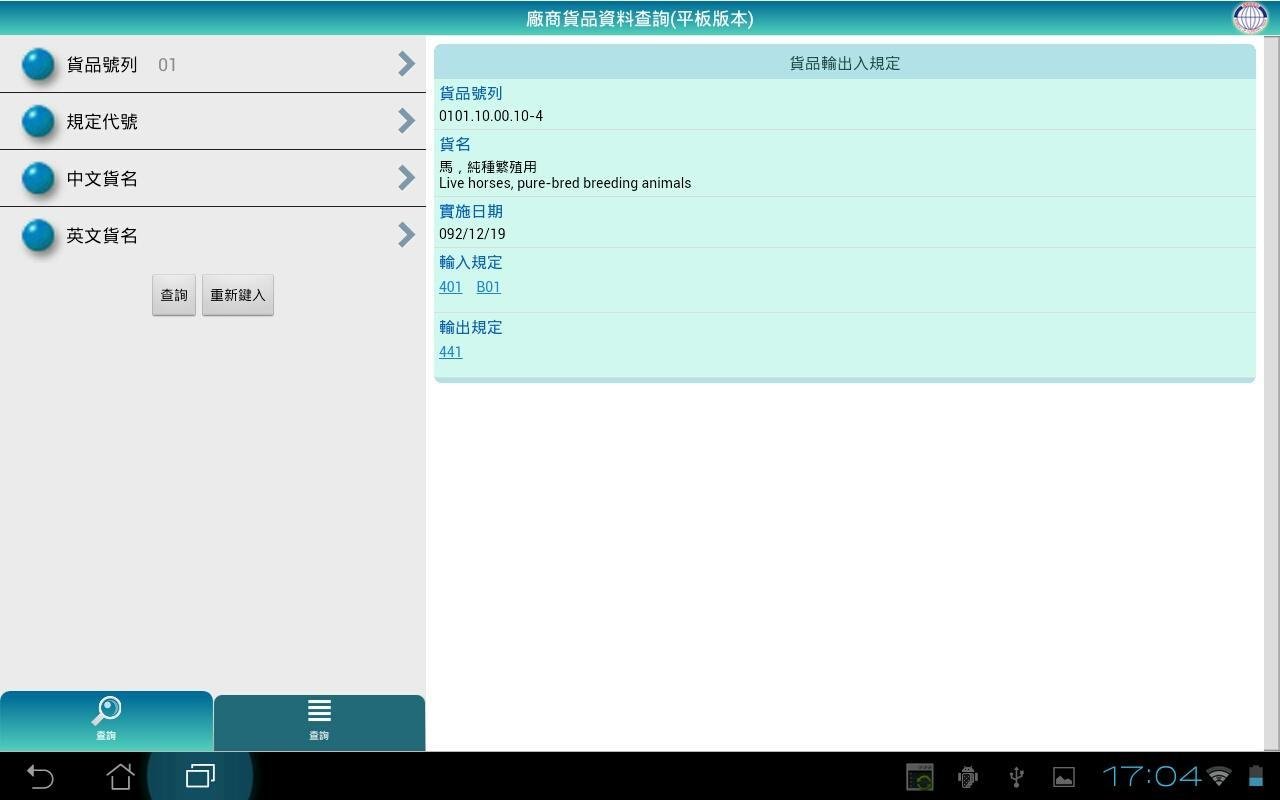Tap the 17:04 clock
Image resolution: width=1280 pixels, height=800 pixels.
click(1151, 776)
